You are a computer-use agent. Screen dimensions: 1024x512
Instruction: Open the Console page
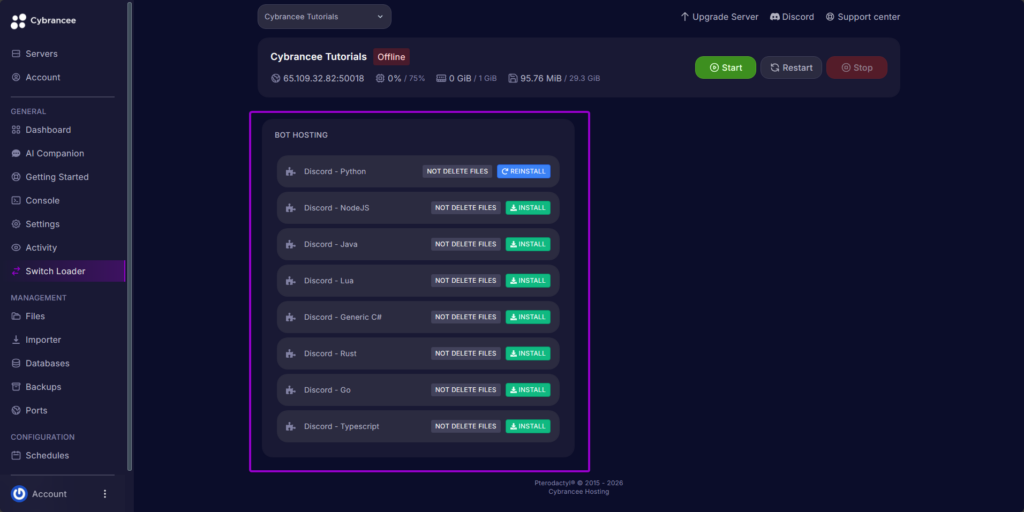click(x=36, y=200)
